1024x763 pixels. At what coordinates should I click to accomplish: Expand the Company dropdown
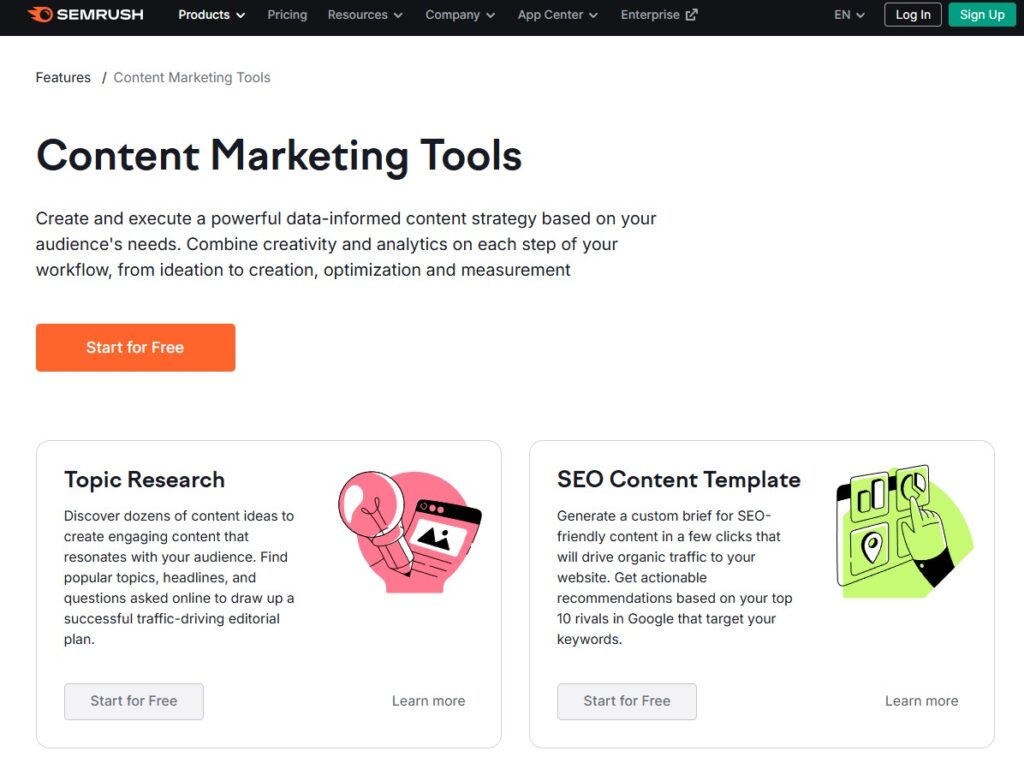click(x=459, y=15)
